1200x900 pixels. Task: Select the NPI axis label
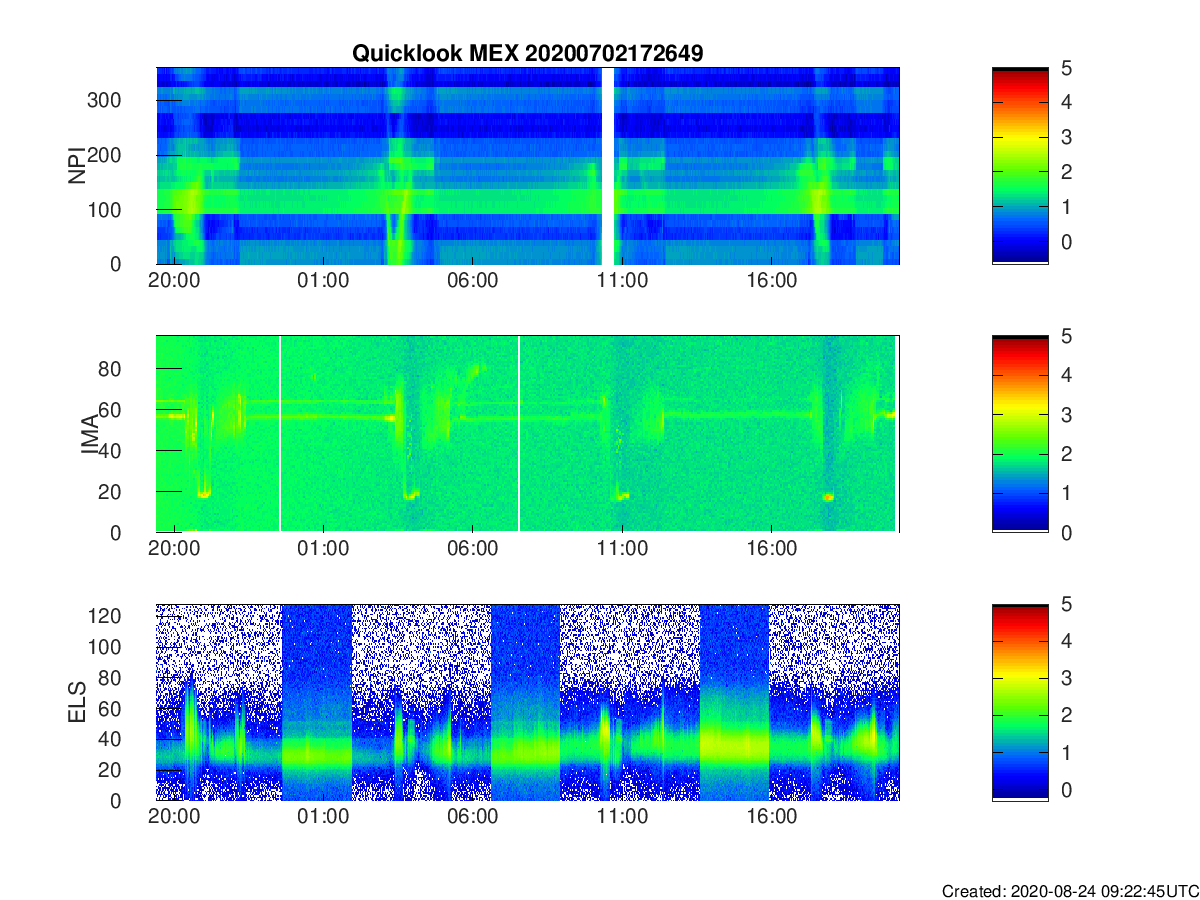pyautogui.click(x=76, y=166)
